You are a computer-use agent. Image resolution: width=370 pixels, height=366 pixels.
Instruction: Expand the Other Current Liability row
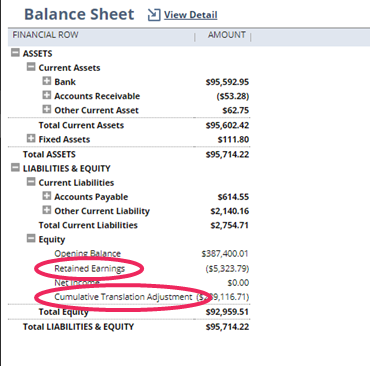(x=47, y=210)
